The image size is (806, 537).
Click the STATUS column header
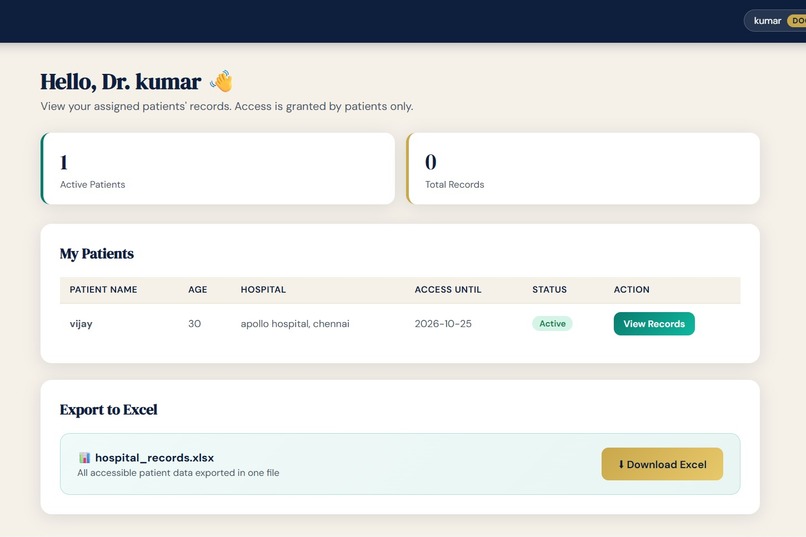[x=549, y=289]
